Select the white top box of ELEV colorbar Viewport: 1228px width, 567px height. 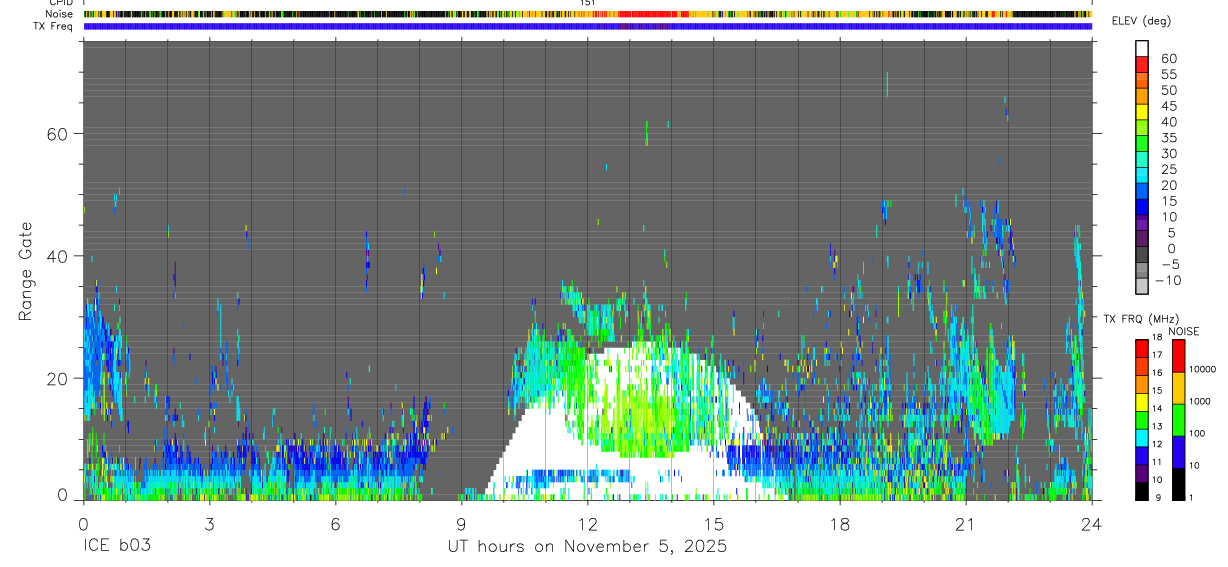1142,48
